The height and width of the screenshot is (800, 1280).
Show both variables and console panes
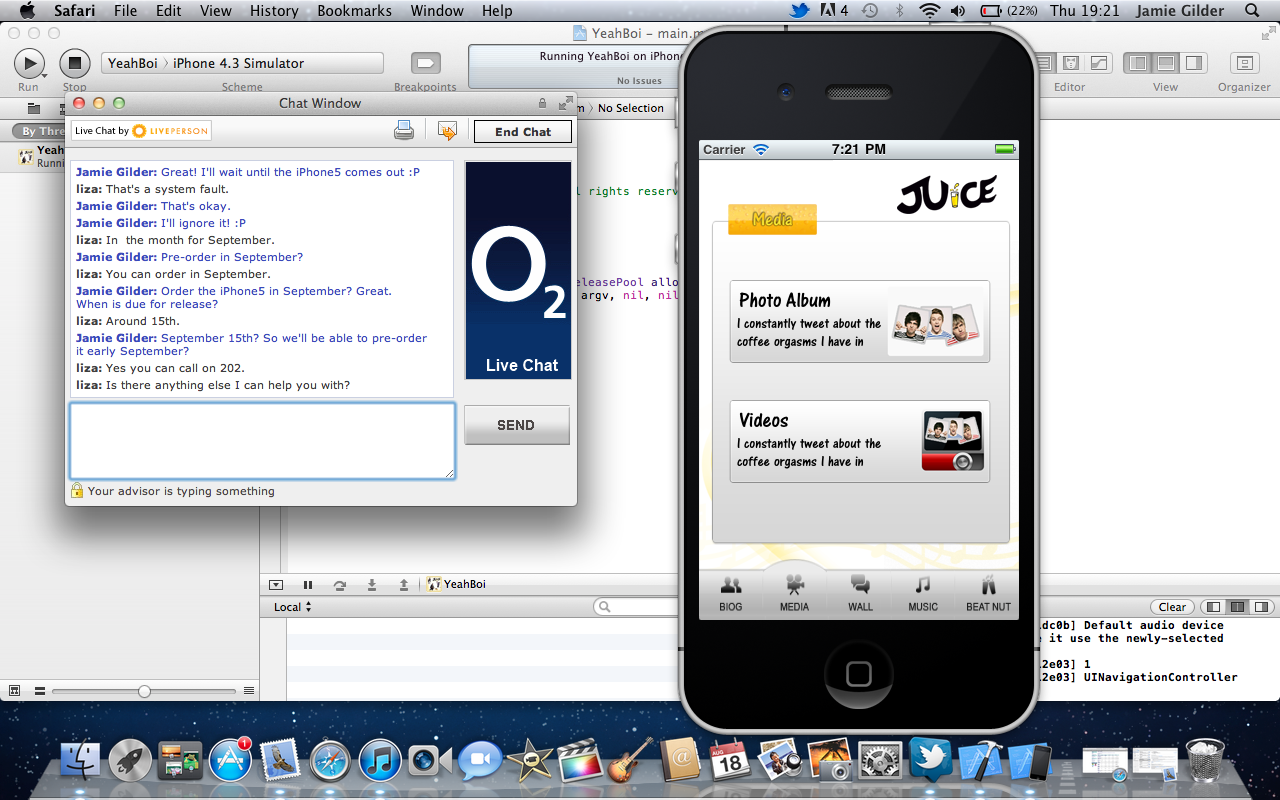pos(1236,607)
